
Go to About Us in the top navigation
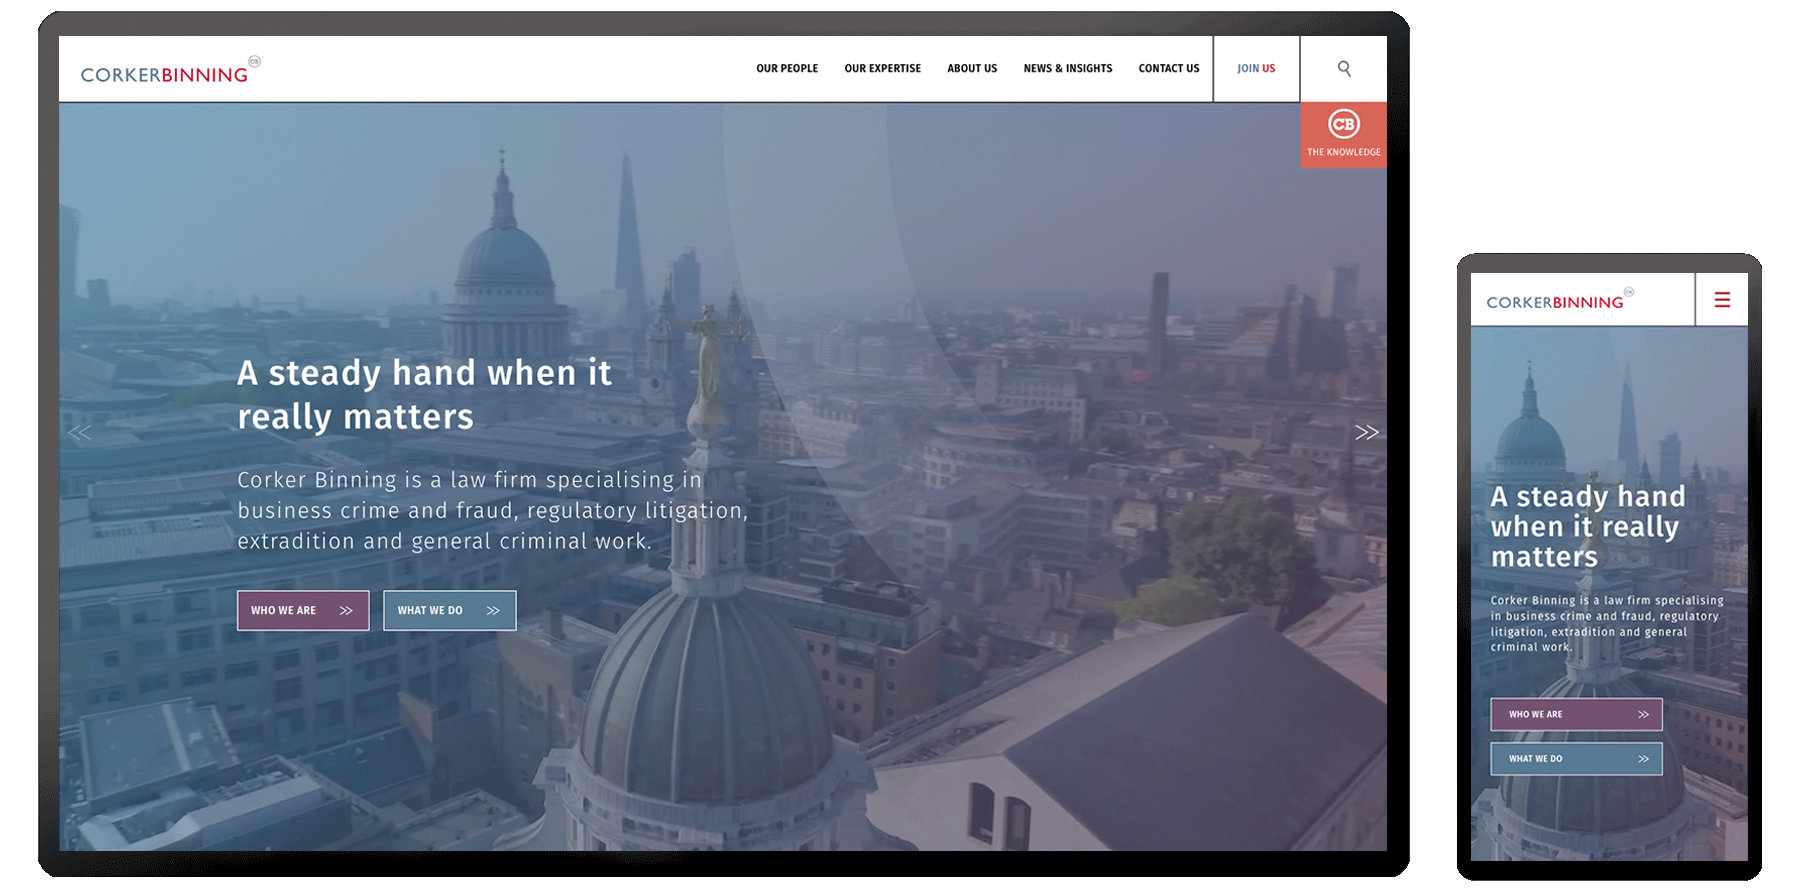tap(972, 69)
